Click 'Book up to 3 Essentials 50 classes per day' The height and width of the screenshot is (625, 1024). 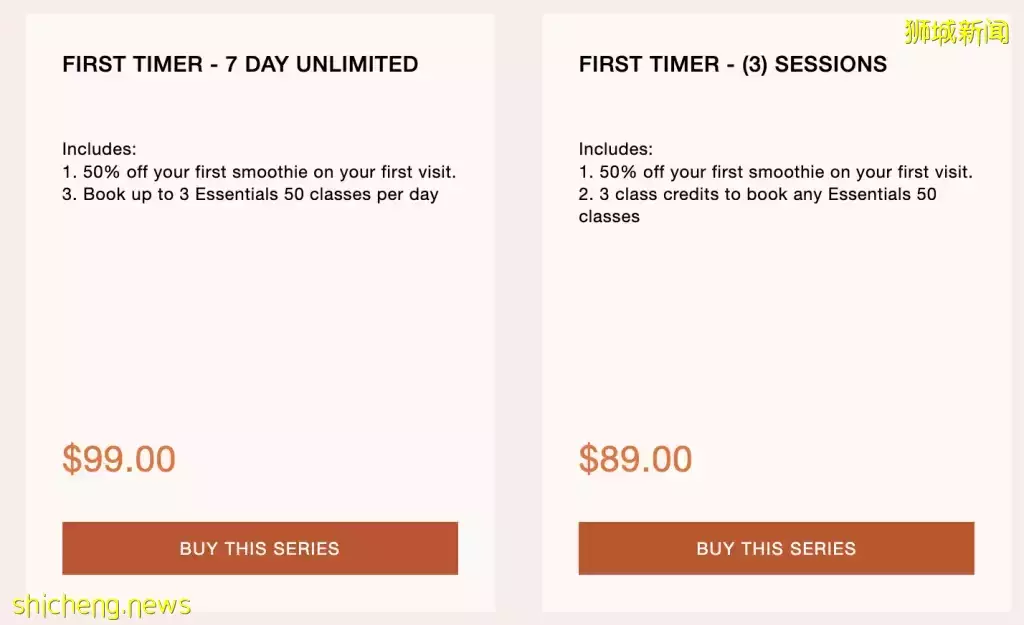[250, 194]
